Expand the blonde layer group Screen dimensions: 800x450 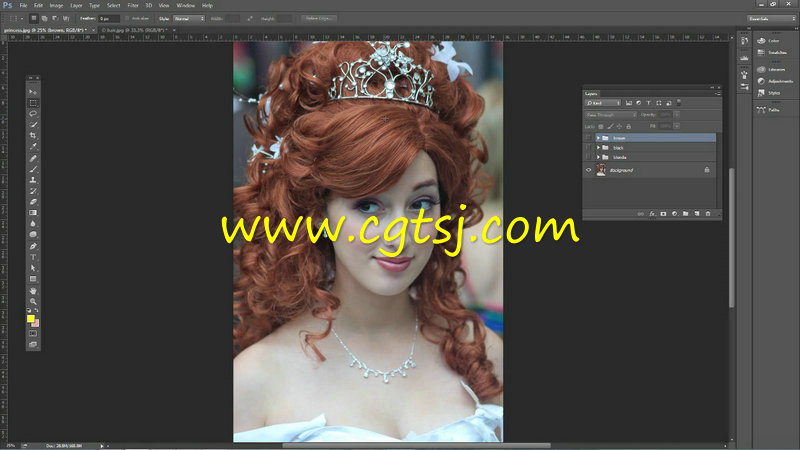click(598, 157)
